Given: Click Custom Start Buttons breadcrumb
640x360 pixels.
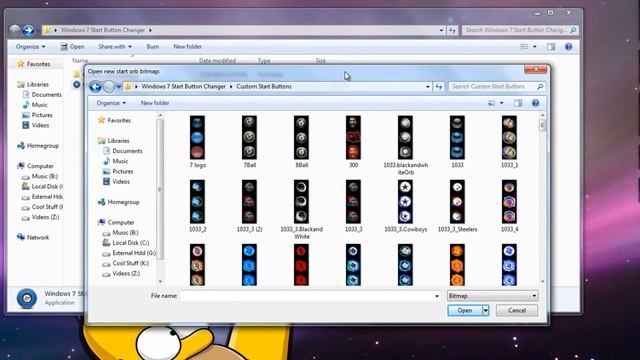Looking at the screenshot, I should click(x=264, y=87).
